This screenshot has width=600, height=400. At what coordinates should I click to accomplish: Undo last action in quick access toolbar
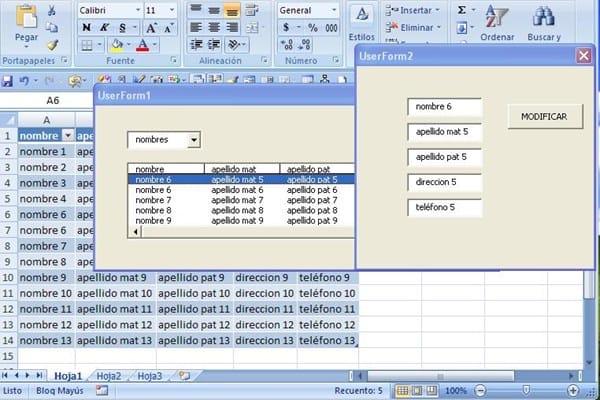click(x=24, y=81)
